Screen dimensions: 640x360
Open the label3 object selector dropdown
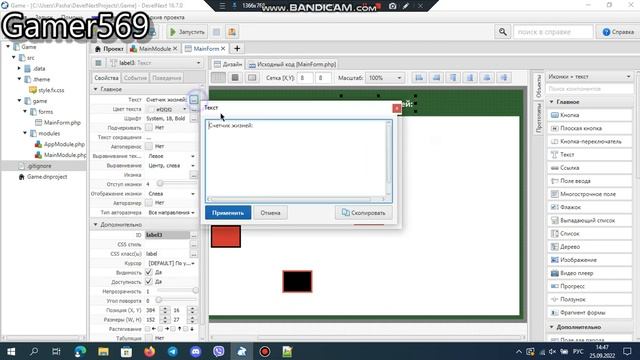point(198,63)
